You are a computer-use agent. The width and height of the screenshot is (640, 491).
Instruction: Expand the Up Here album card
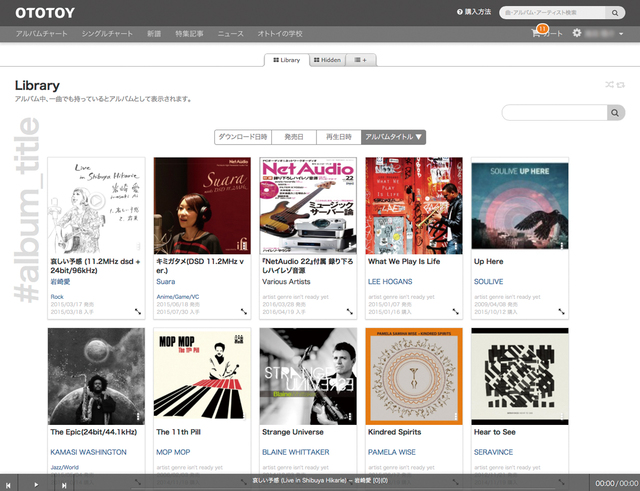coord(561,312)
